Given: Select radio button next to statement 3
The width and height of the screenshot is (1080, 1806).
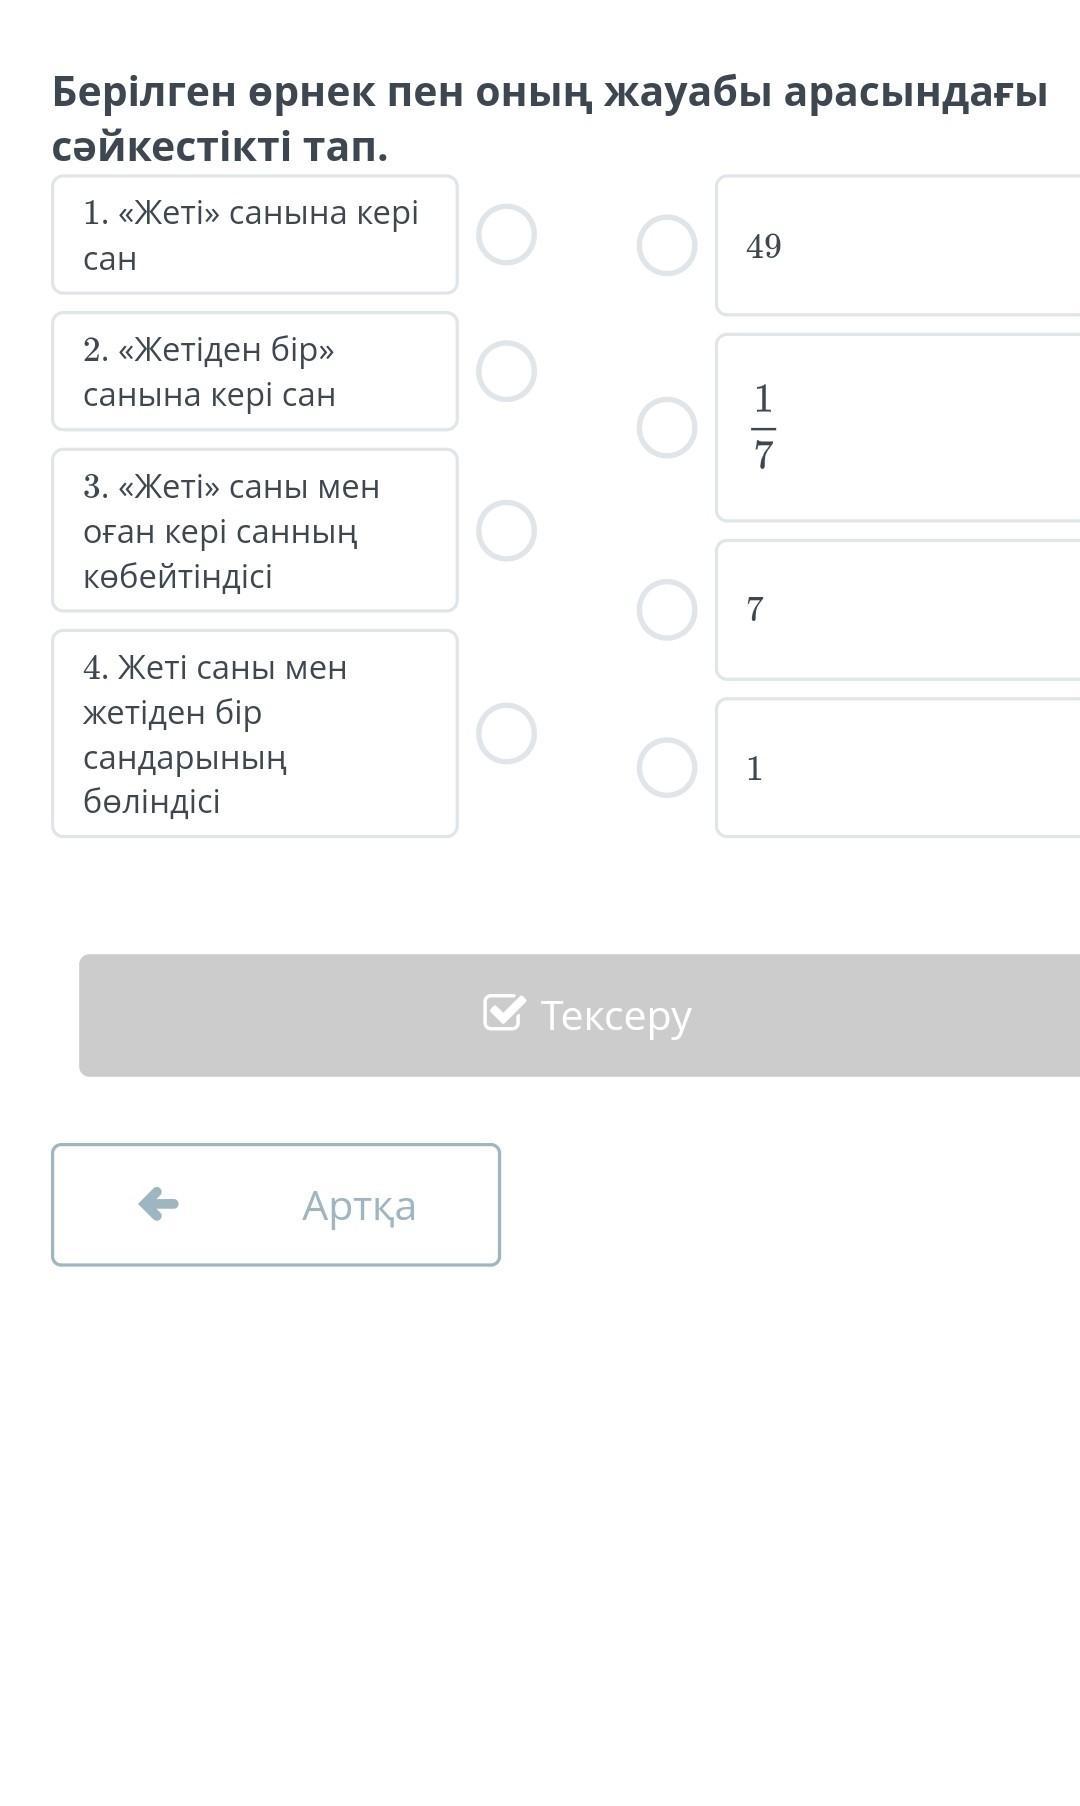Looking at the screenshot, I should [506, 530].
